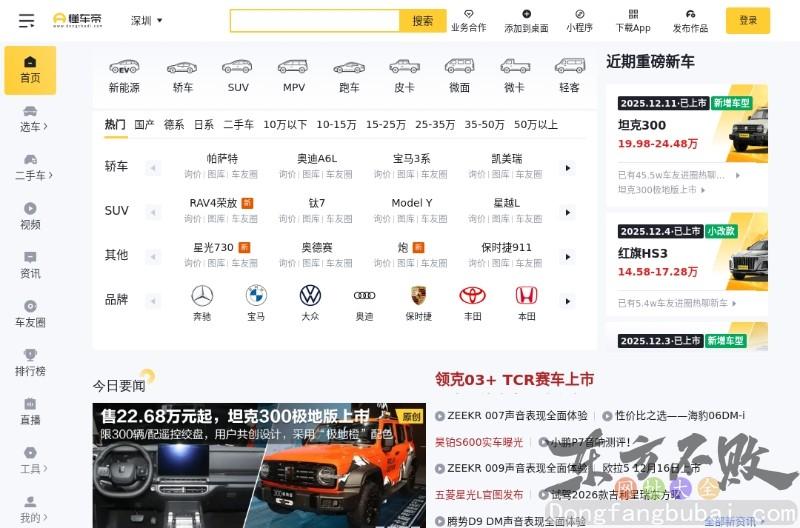Open the 奥迪A6L car link
The image size is (800, 528).
click(317, 159)
